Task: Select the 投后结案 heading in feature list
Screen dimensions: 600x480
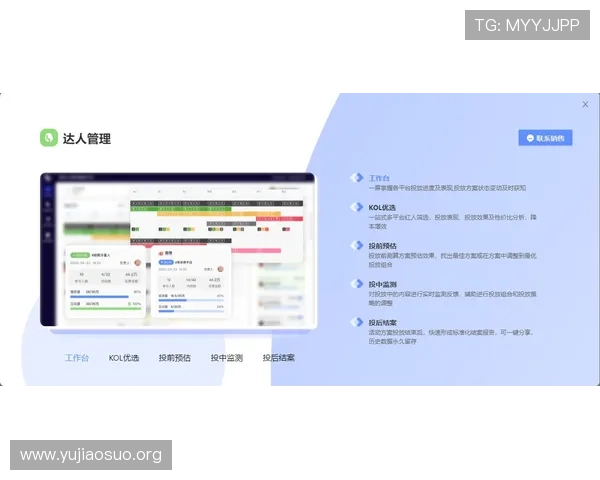Action: pos(382,322)
